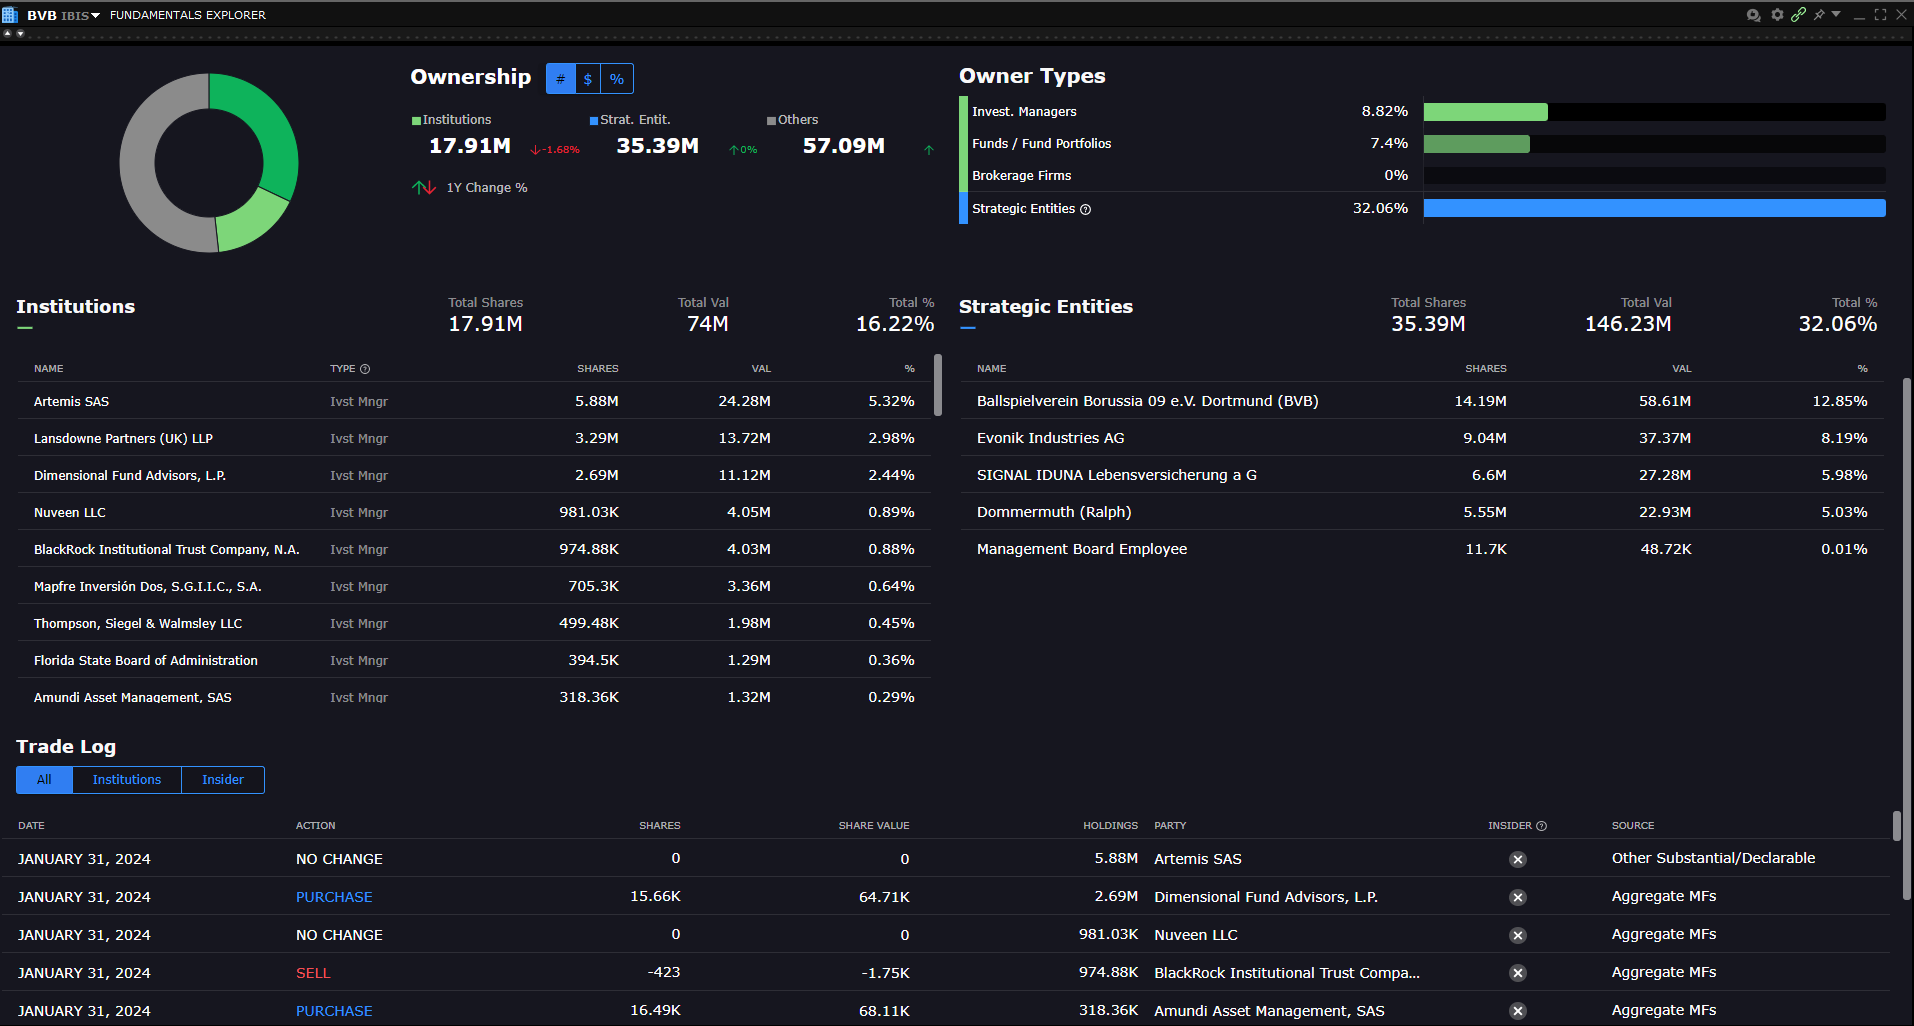Sort Institutions table by SHARES column

[x=597, y=369]
